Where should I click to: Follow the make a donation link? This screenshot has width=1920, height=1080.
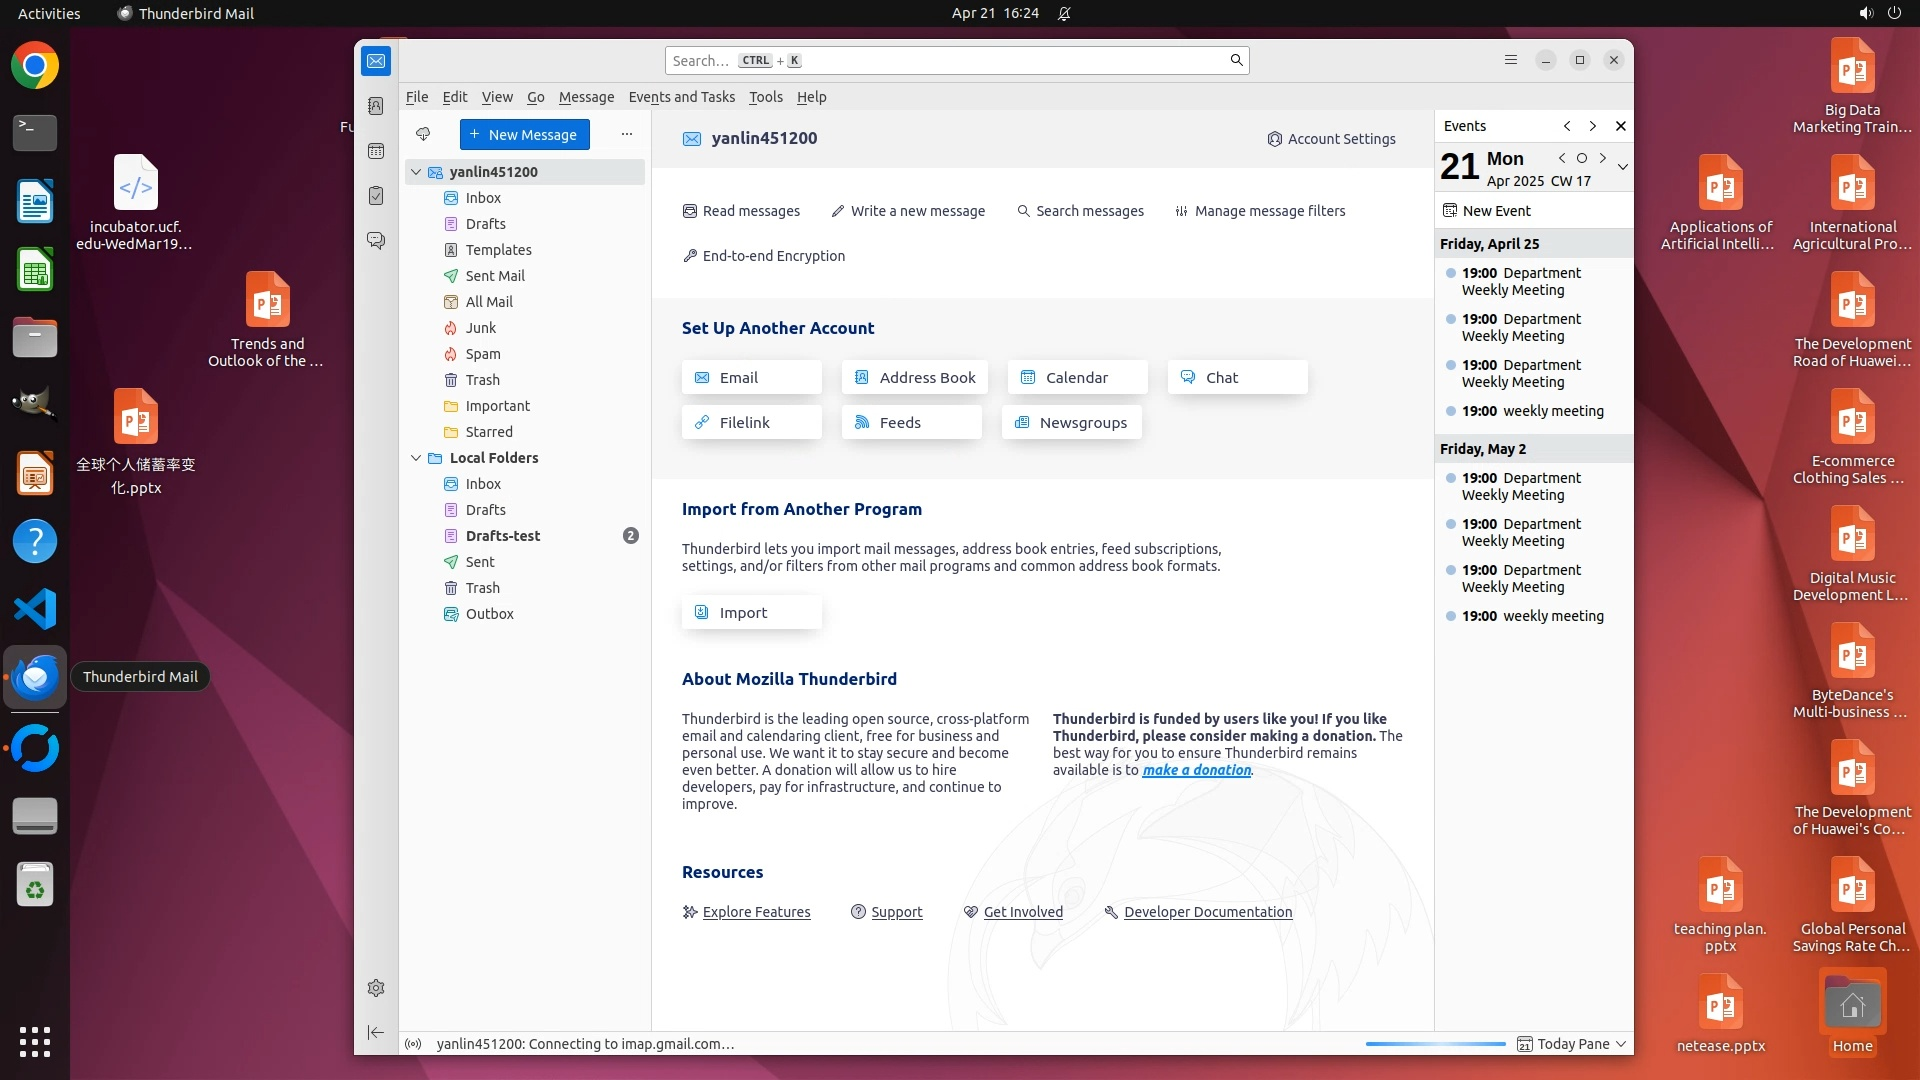coord(1196,770)
